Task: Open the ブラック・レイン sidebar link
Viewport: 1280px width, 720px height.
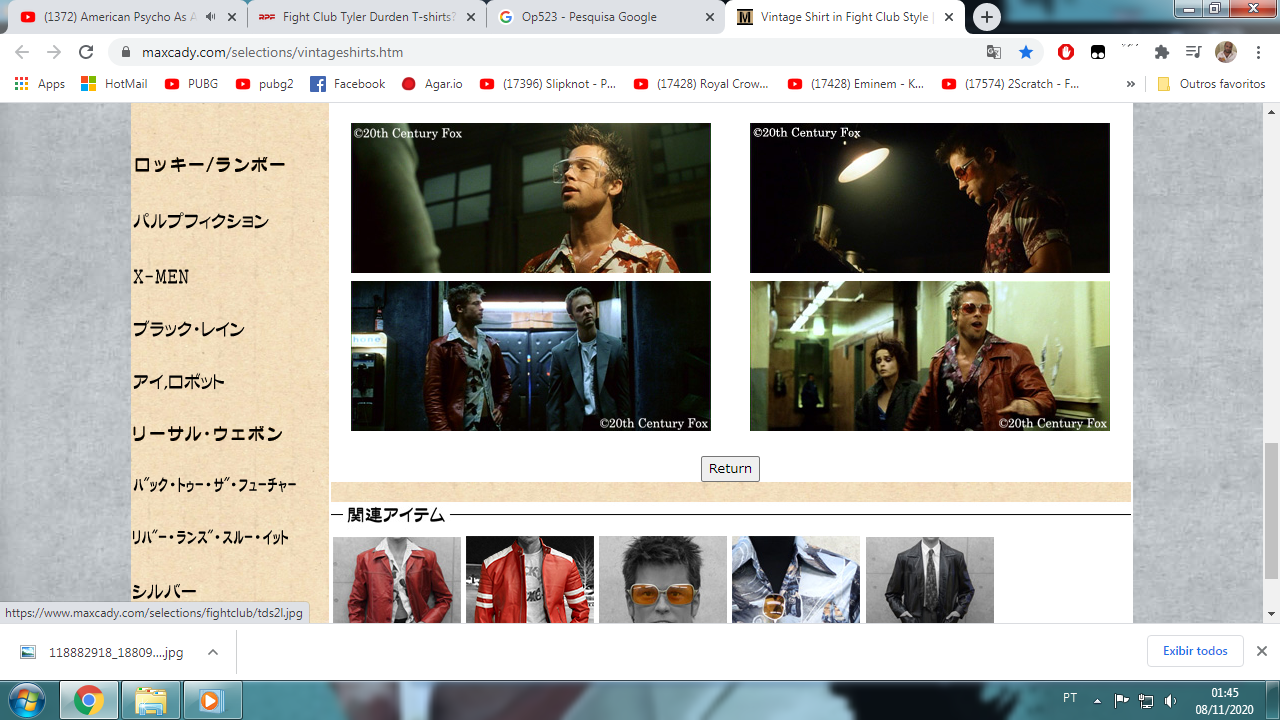Action: [x=189, y=329]
